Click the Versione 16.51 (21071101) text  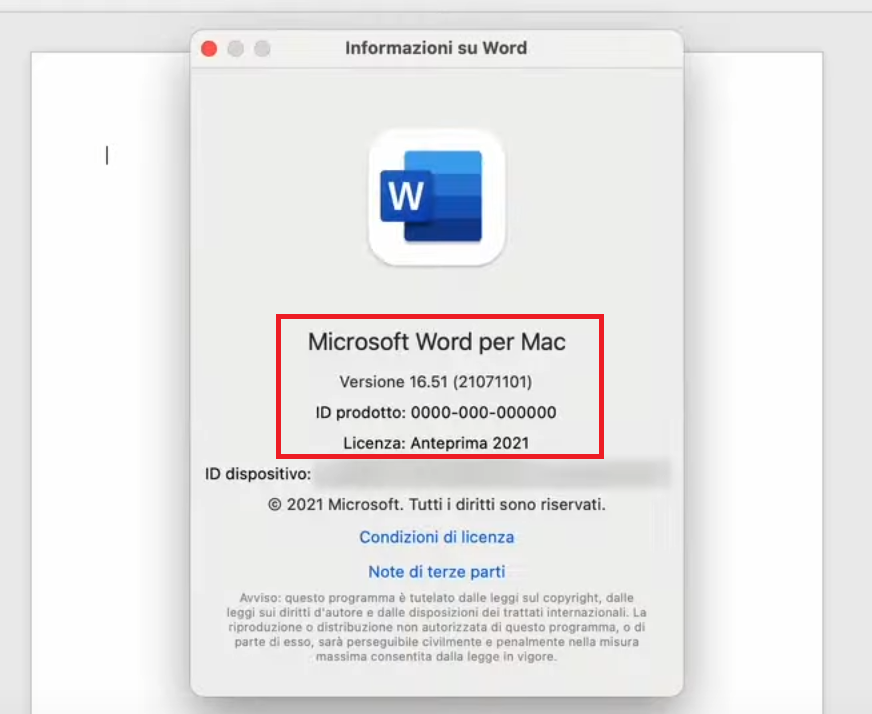(x=436, y=382)
